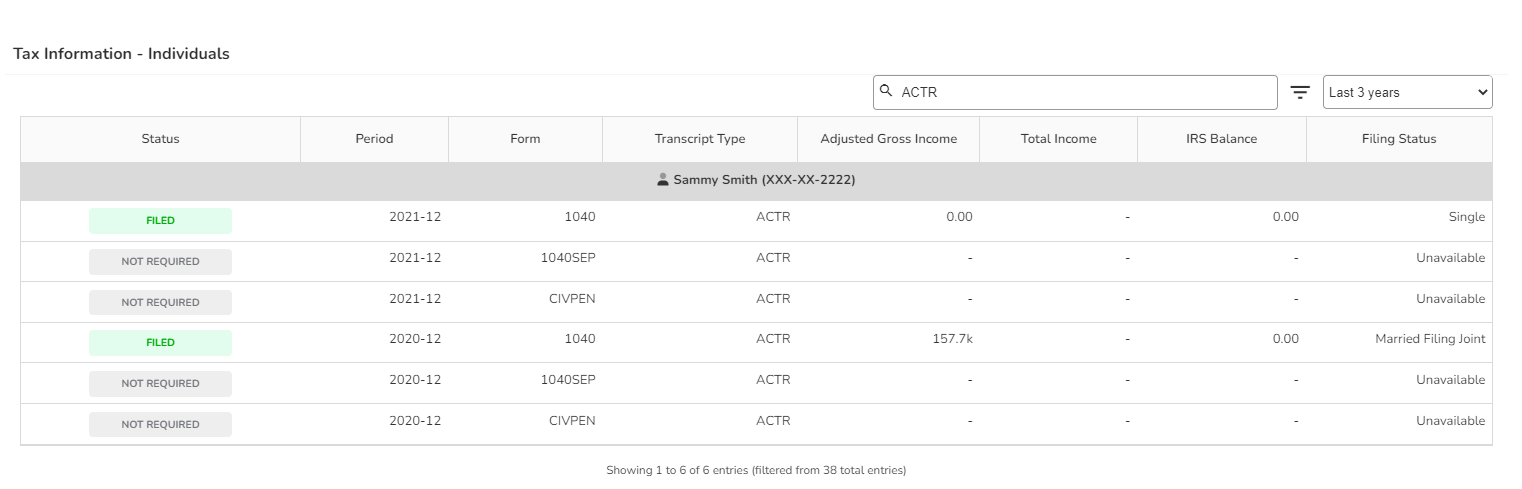Sort by the Adjusted Gross Income header

pyautogui.click(x=888, y=139)
